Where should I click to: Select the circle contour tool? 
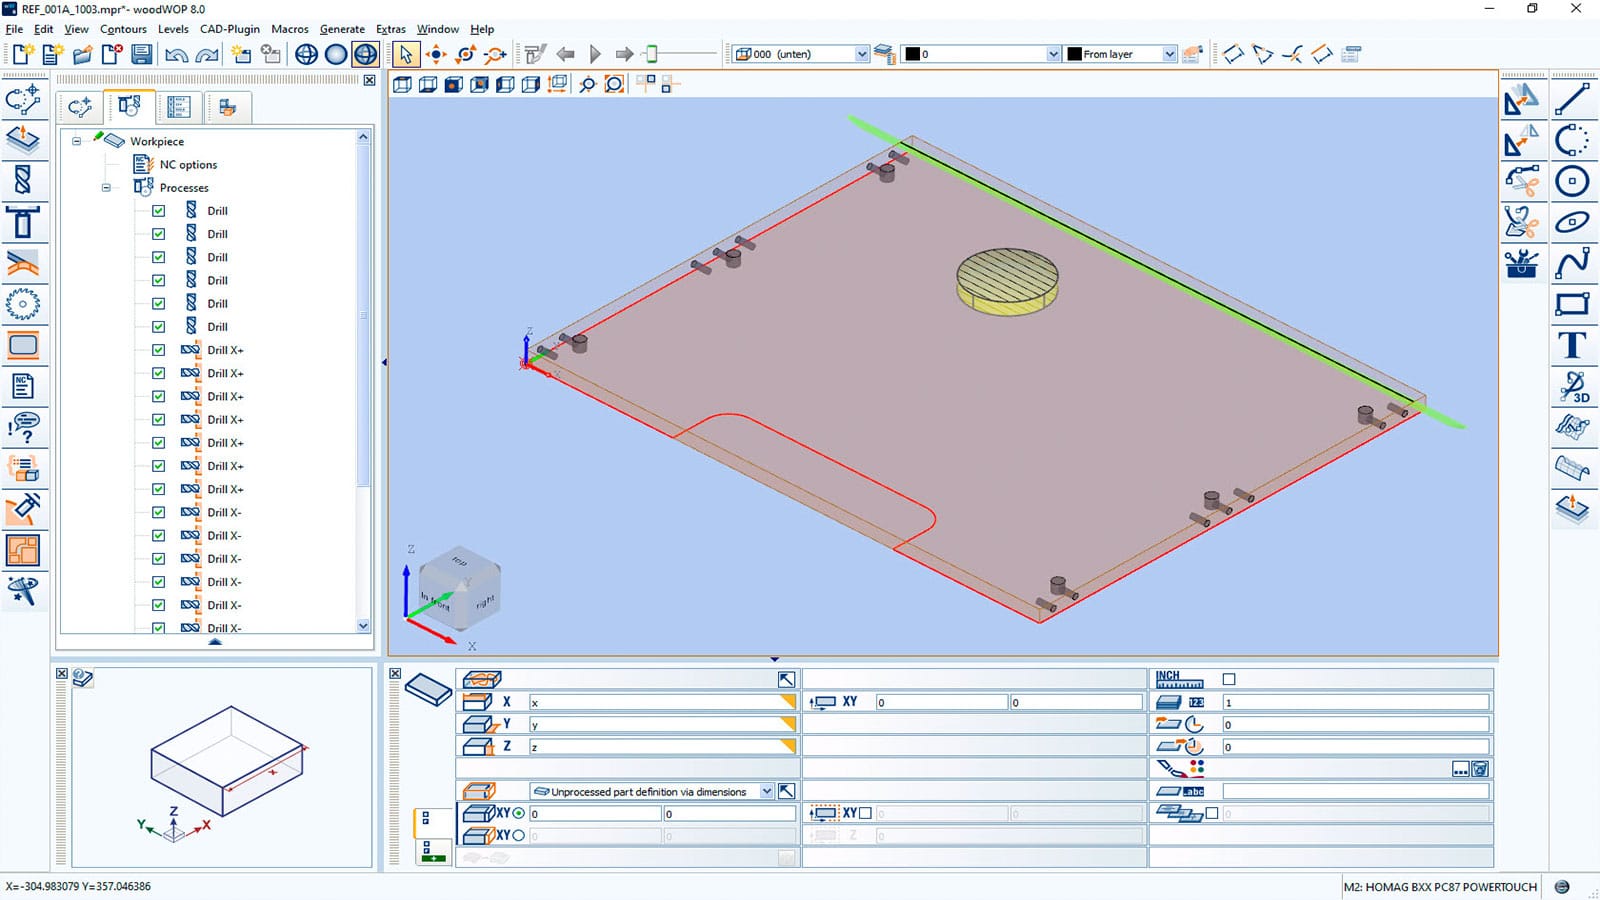1573,181
